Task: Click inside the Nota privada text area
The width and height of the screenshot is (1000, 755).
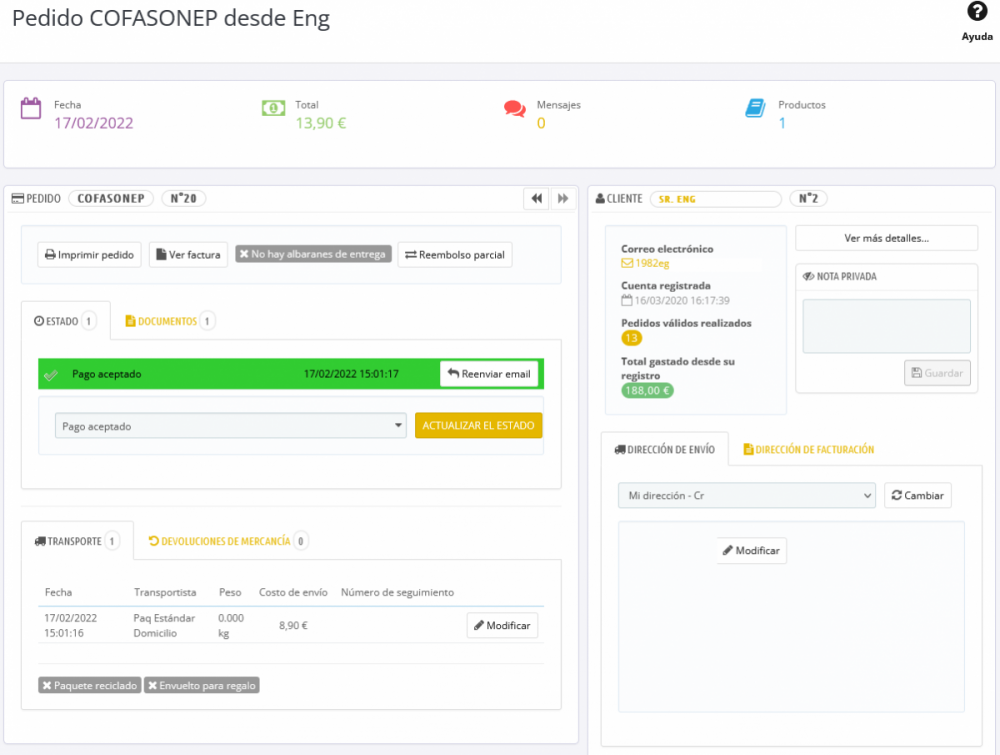Action: [x=886, y=326]
